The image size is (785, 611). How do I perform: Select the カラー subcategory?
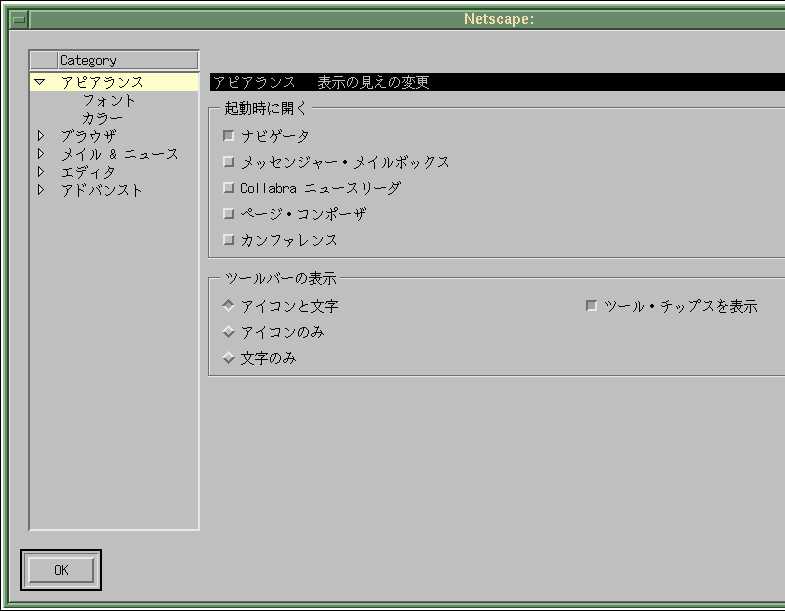click(102, 118)
